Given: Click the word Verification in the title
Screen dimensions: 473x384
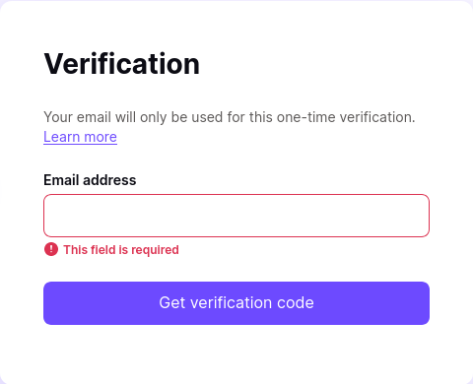Looking at the screenshot, I should click(x=122, y=64).
